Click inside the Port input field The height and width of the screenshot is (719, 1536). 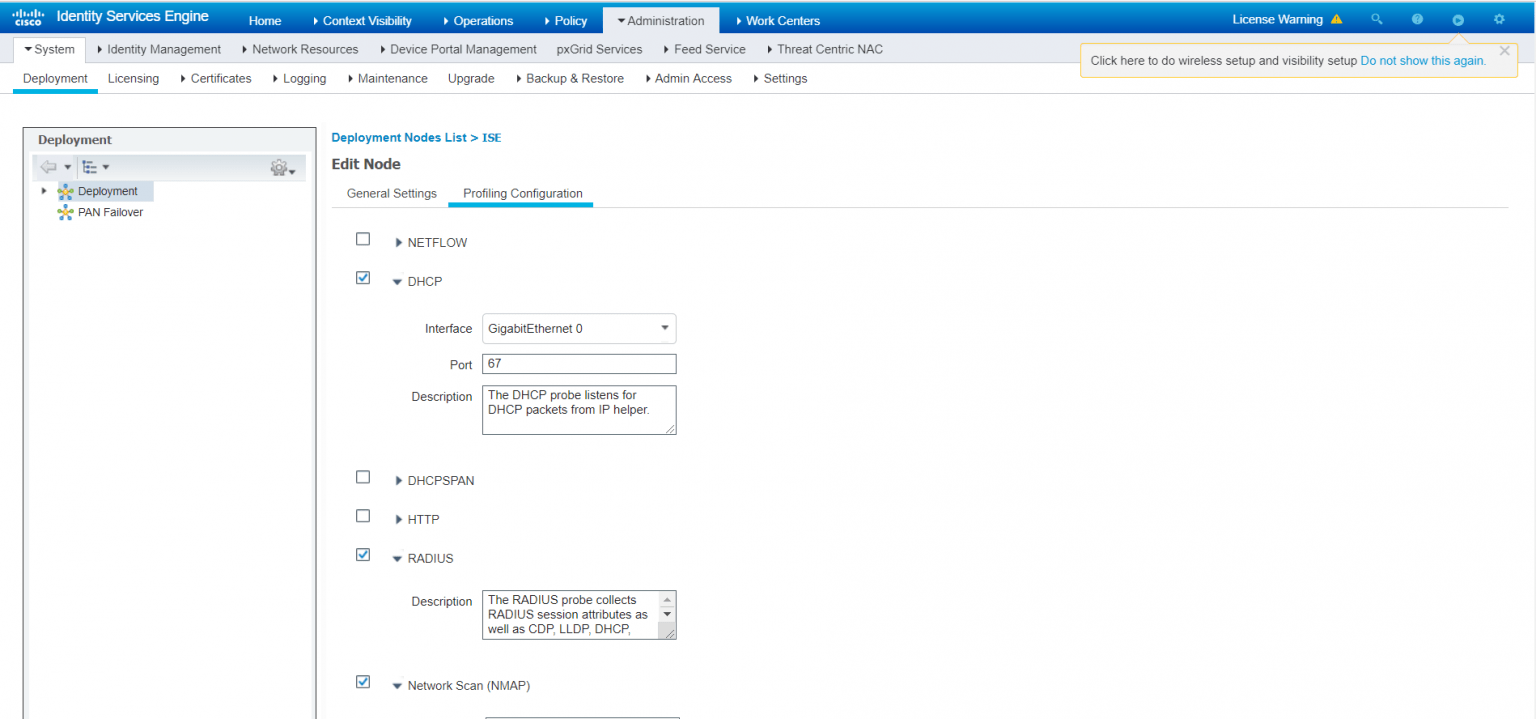pos(579,363)
